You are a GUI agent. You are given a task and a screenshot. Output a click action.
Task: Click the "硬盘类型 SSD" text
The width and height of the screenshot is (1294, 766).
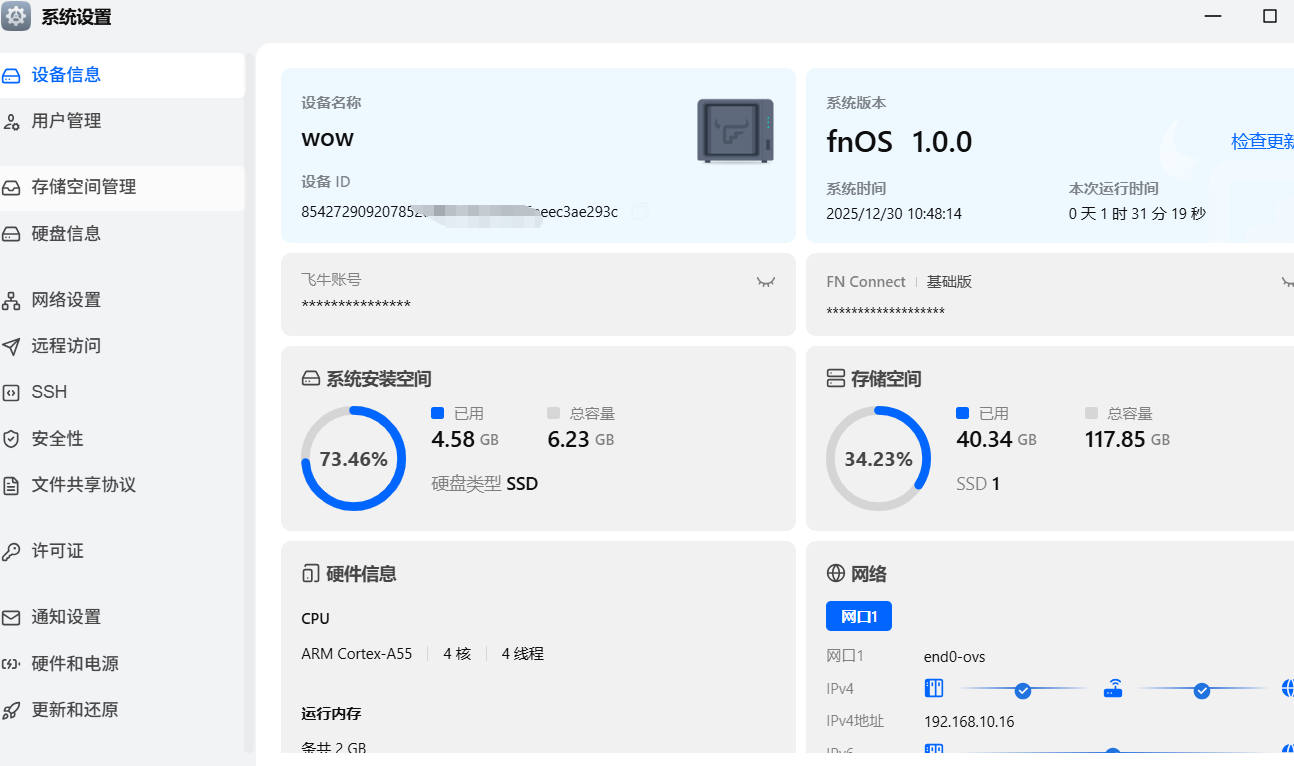[x=485, y=484]
